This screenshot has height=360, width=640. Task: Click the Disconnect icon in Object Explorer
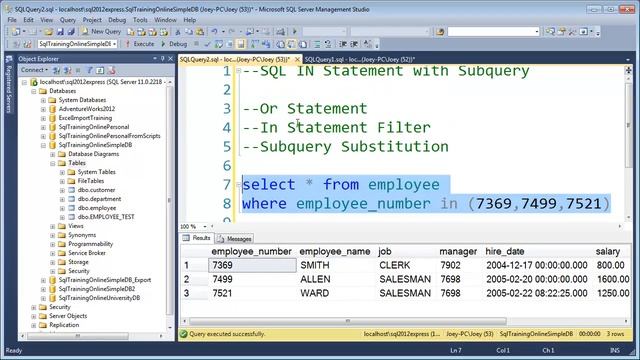[x=67, y=71]
